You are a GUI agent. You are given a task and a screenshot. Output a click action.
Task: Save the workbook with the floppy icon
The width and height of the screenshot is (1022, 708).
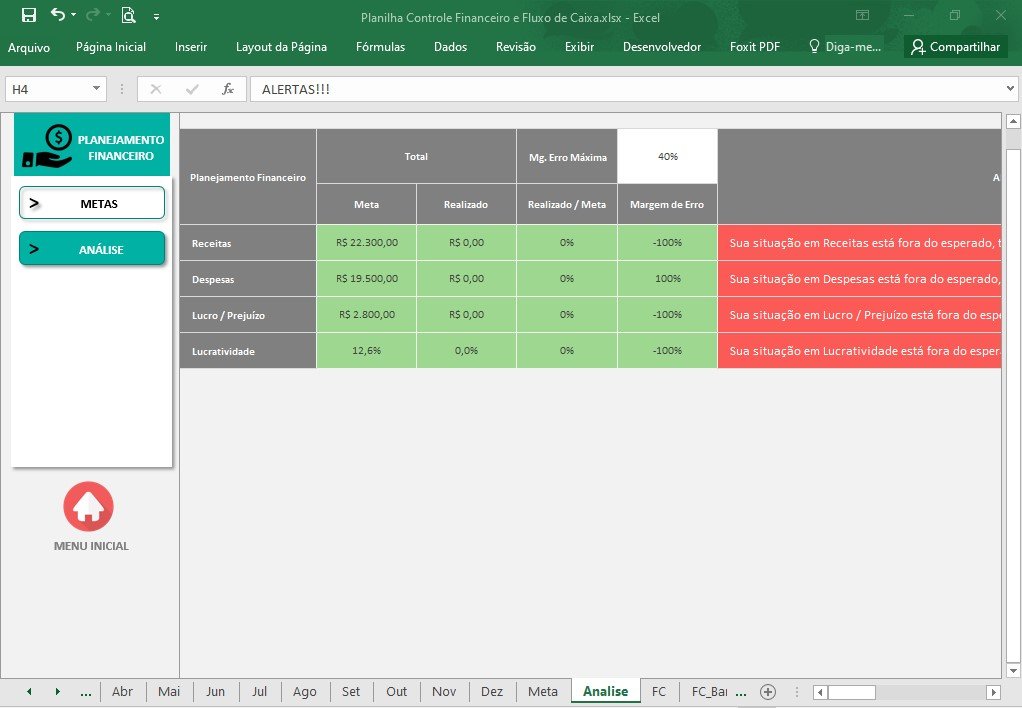(x=29, y=15)
